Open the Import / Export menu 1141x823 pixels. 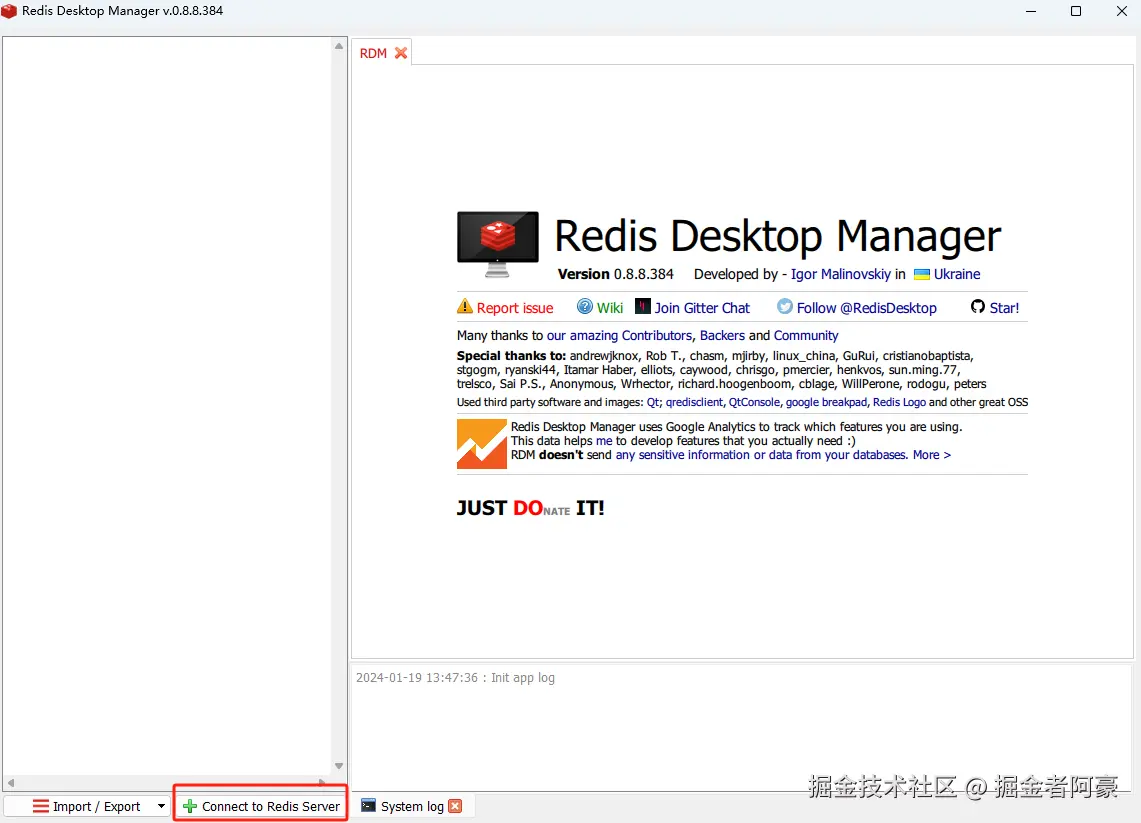(87, 806)
